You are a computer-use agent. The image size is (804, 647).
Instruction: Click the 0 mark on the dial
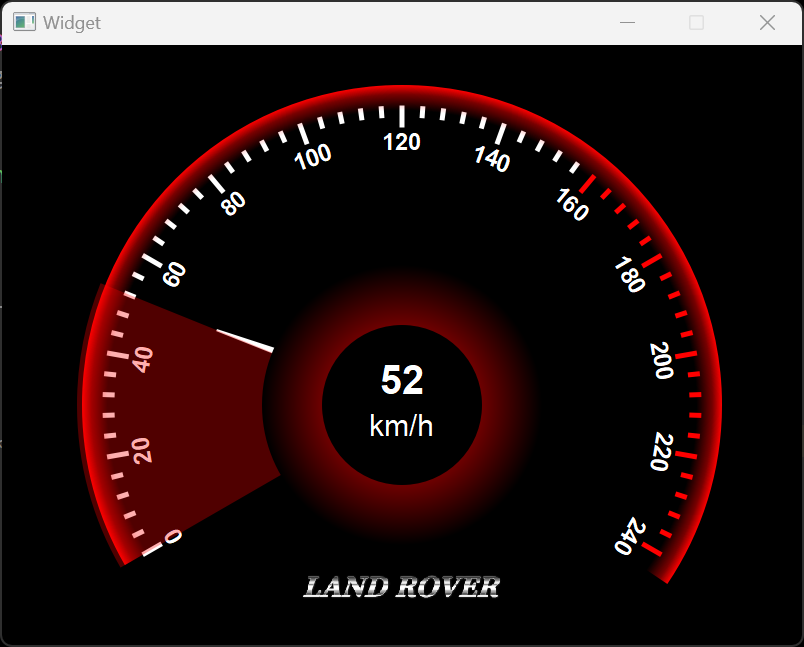173,537
